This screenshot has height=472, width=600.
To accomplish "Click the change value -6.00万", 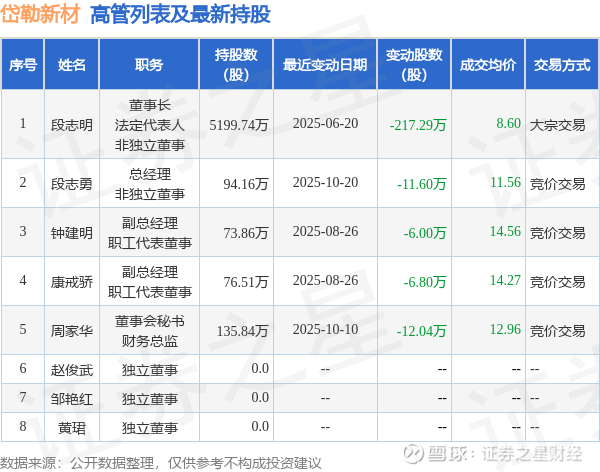I will pyautogui.click(x=425, y=233).
